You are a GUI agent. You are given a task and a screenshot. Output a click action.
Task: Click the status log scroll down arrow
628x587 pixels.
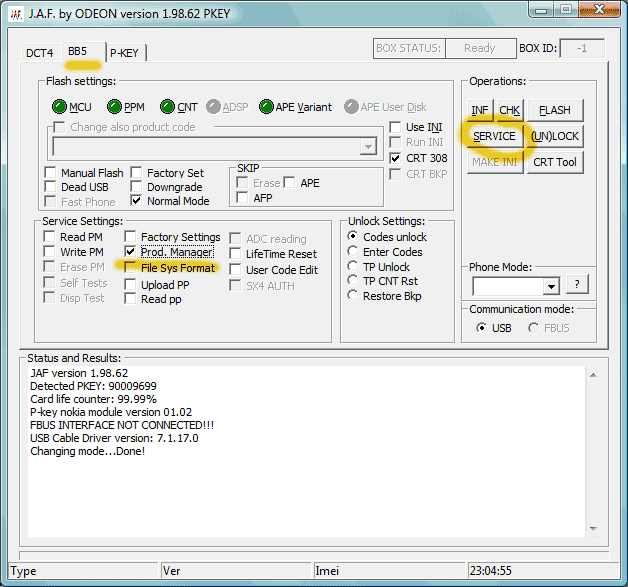(x=594, y=529)
